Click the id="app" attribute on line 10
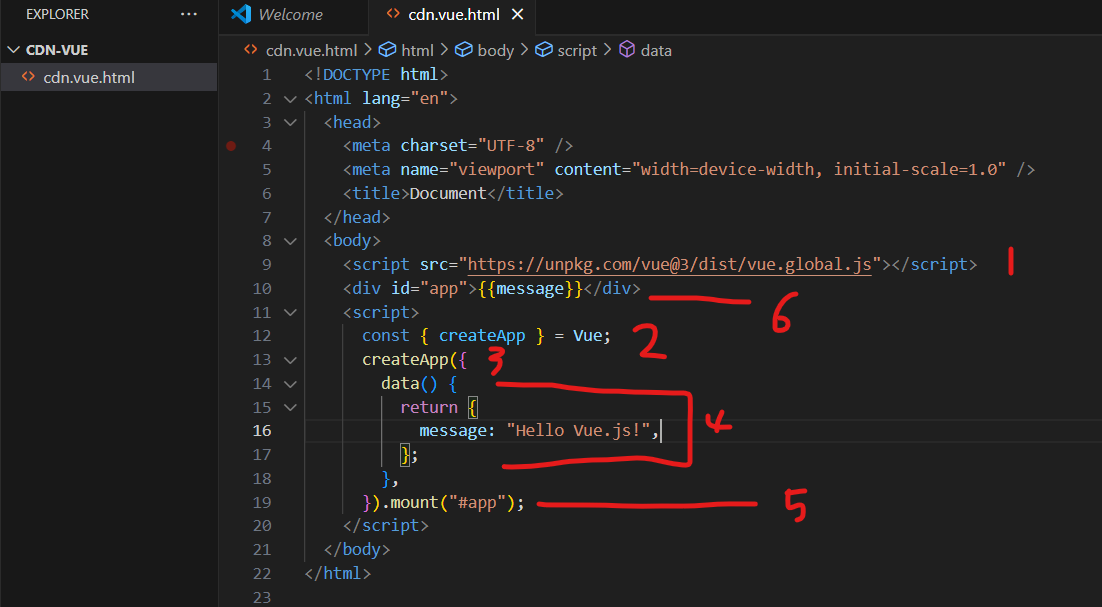Image resolution: width=1102 pixels, height=607 pixels. pos(429,288)
